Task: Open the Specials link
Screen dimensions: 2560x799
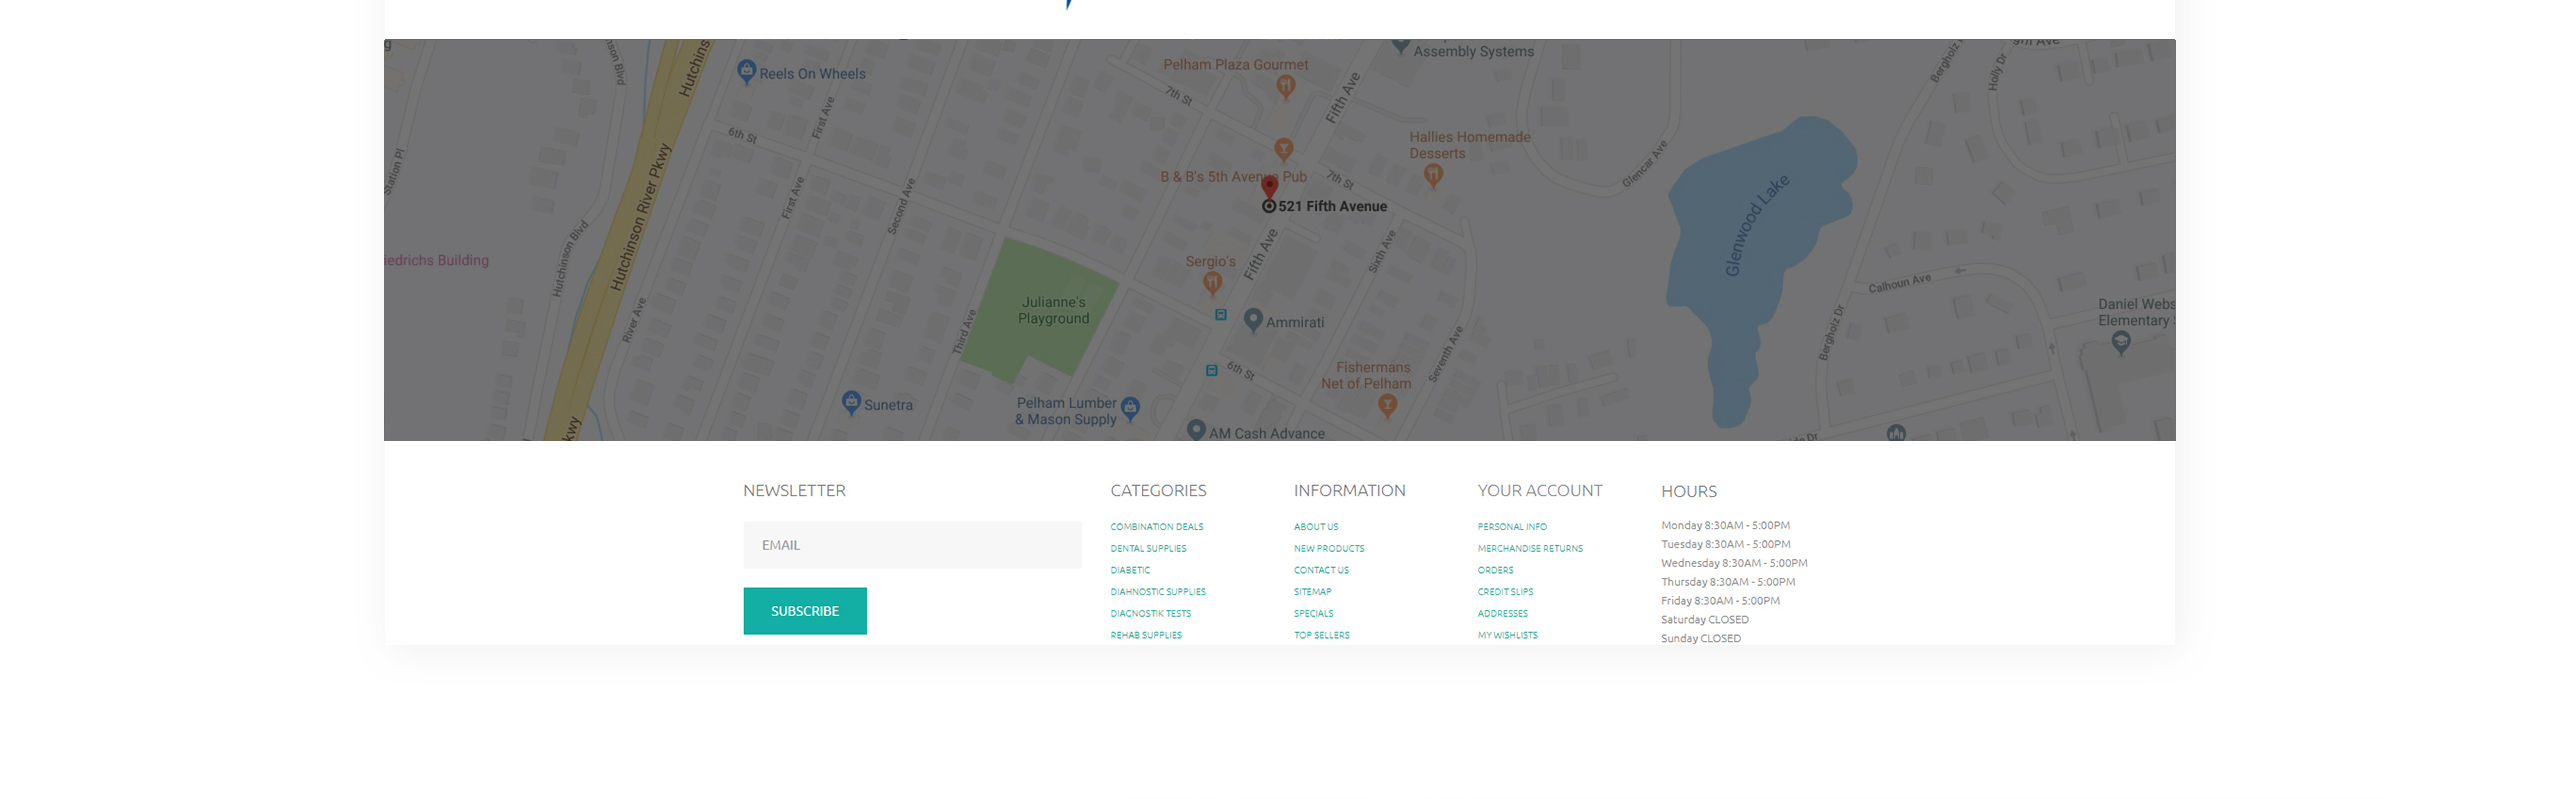Action: click(x=1313, y=613)
